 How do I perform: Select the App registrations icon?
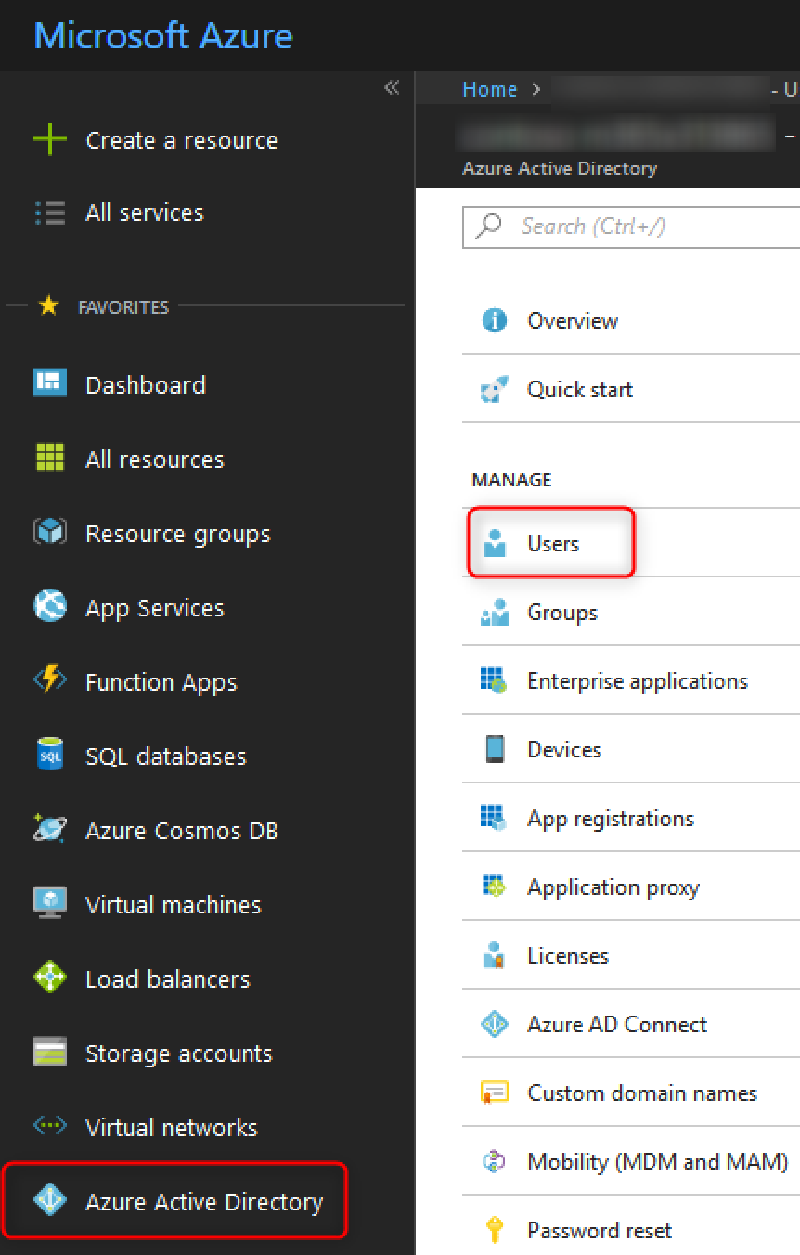494,818
